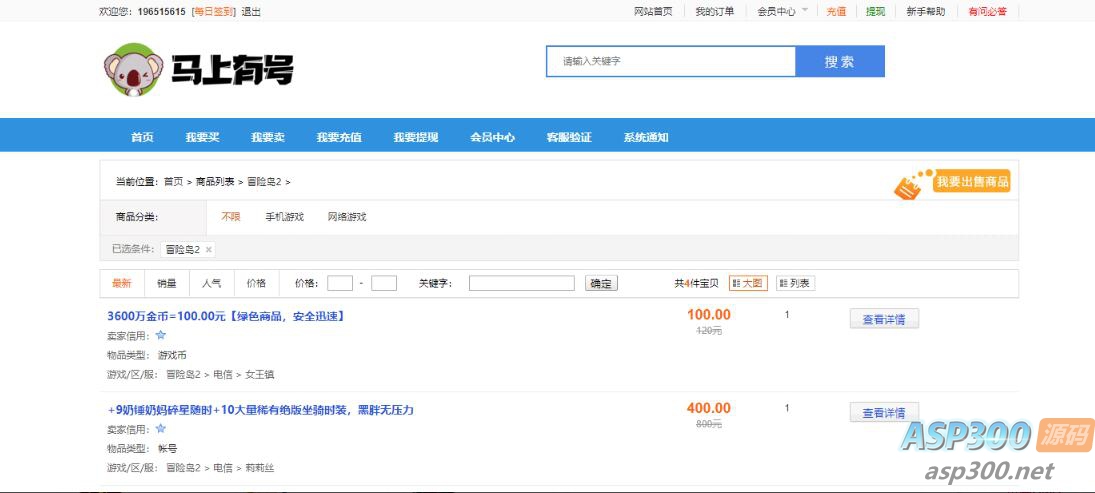Open listing title 3600万金币=100.00元

click(226, 316)
